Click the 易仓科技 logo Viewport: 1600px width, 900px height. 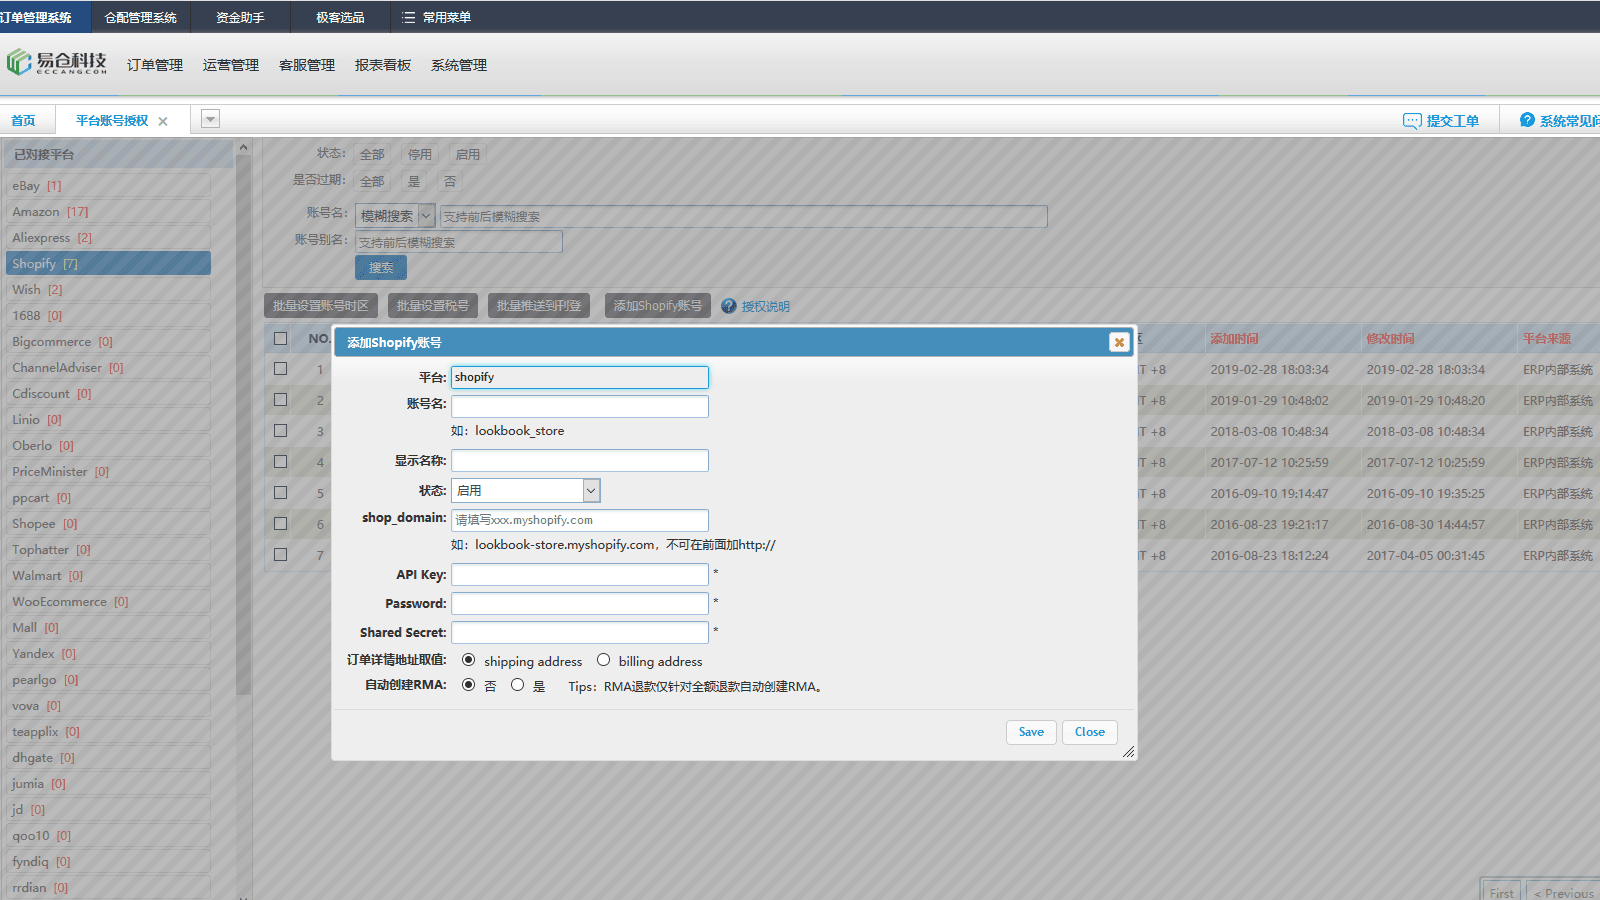point(57,63)
